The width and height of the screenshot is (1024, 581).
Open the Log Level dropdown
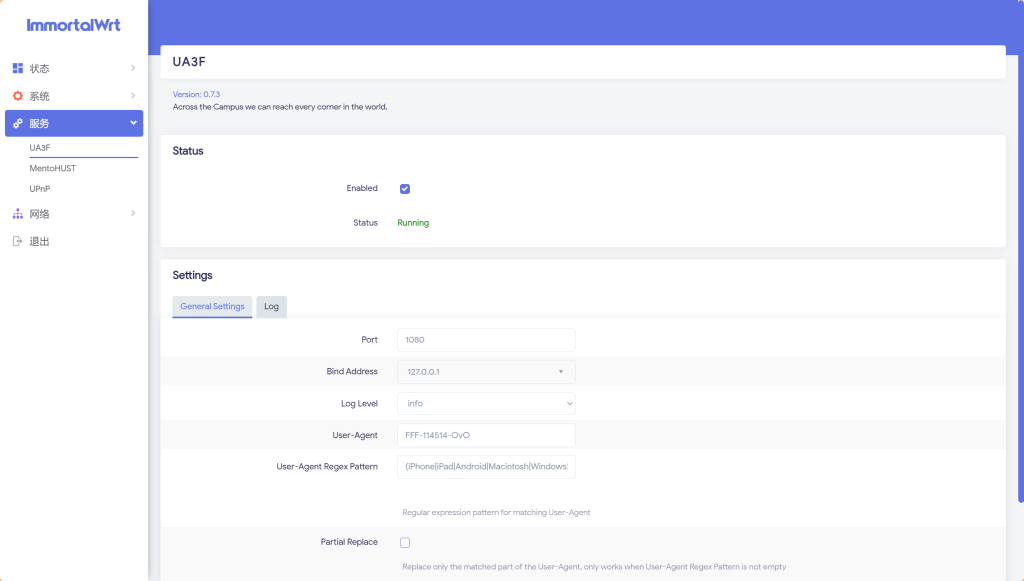tap(486, 403)
